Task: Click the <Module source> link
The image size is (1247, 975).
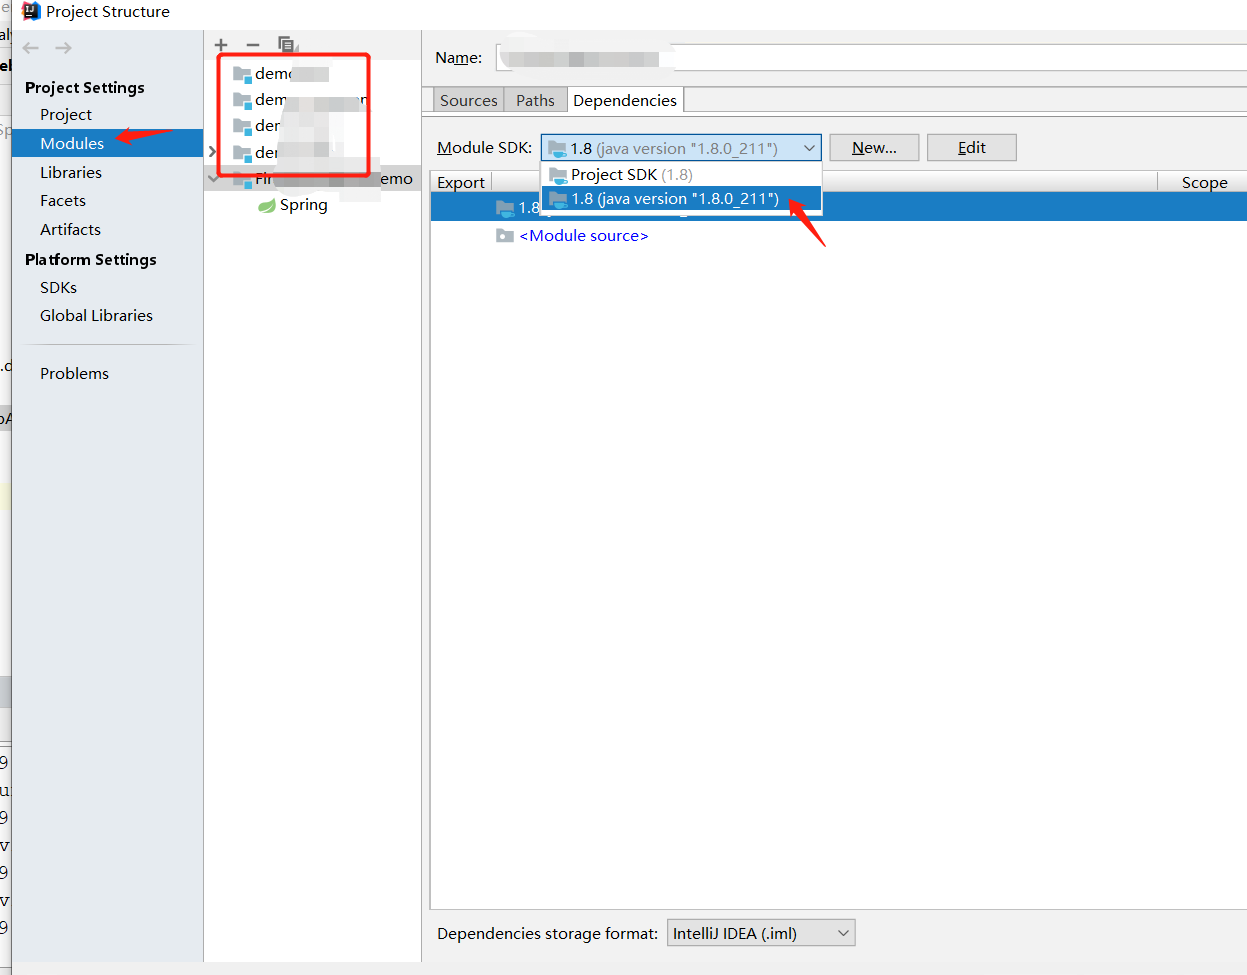Action: click(584, 236)
